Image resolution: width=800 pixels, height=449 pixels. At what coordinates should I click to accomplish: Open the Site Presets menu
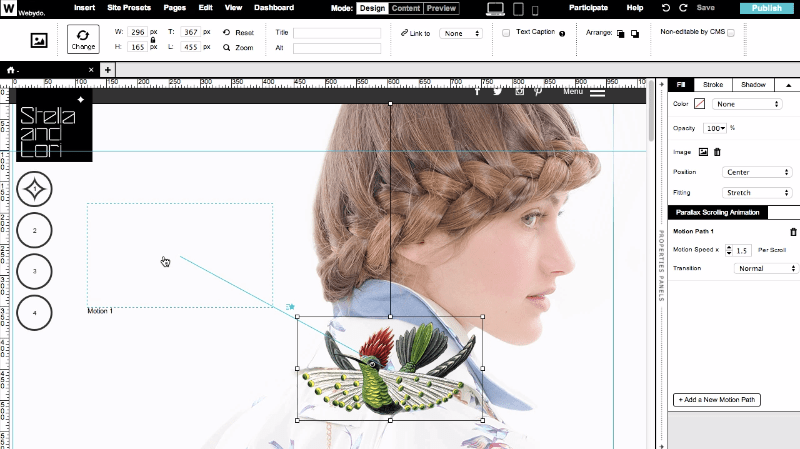point(131,8)
